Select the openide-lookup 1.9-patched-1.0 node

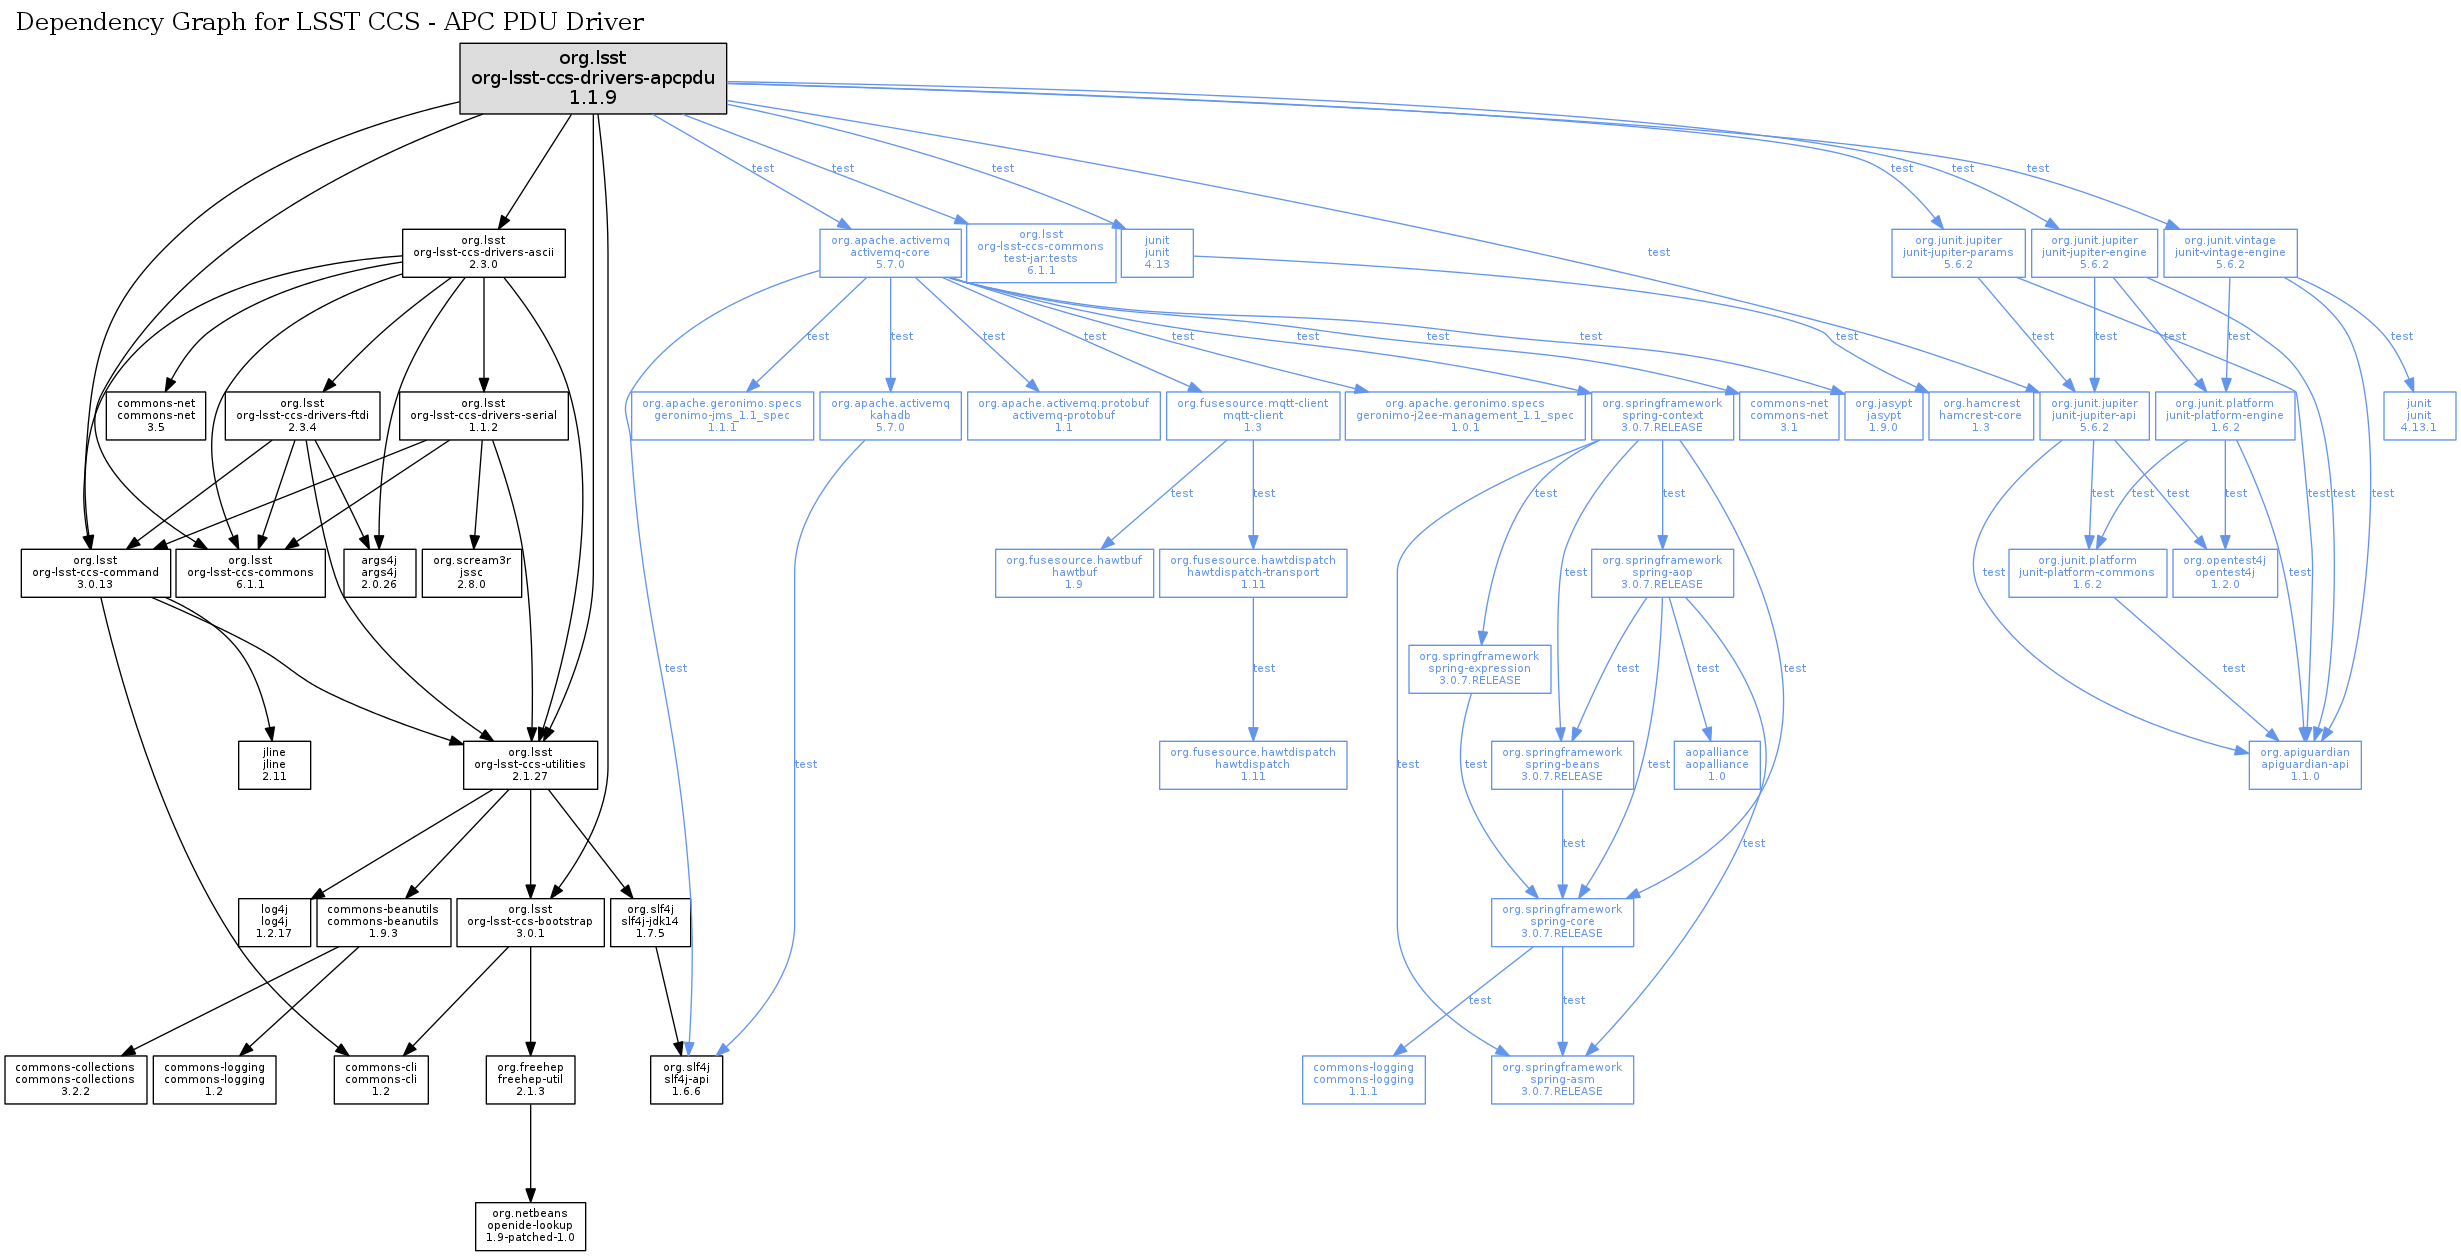[x=530, y=1226]
